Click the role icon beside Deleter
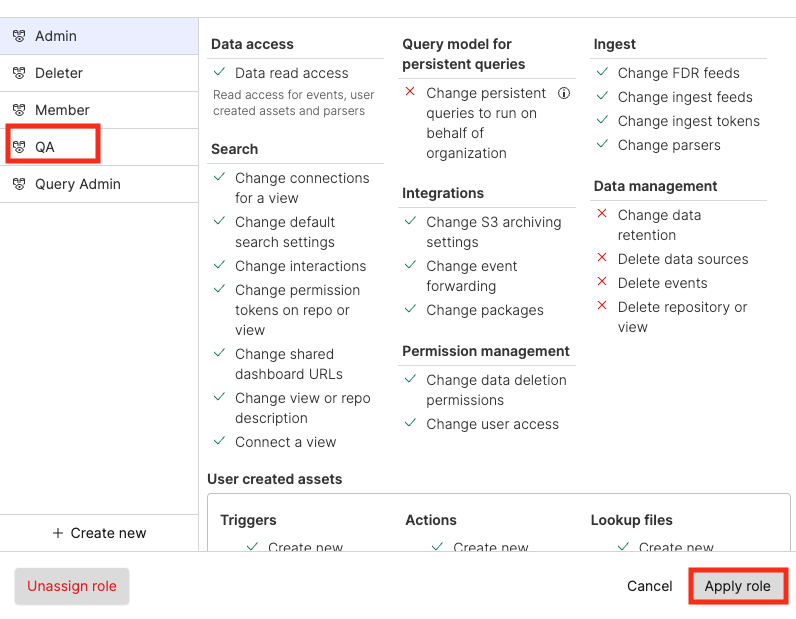The width and height of the screenshot is (796, 619). pos(18,73)
